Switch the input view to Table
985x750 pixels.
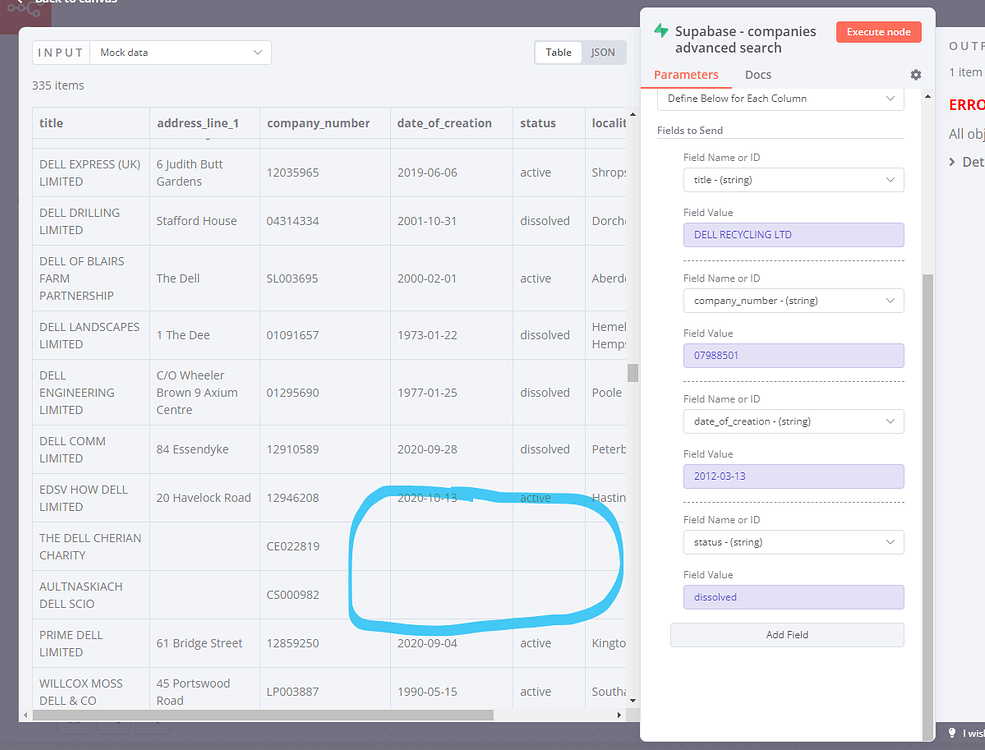coord(558,52)
